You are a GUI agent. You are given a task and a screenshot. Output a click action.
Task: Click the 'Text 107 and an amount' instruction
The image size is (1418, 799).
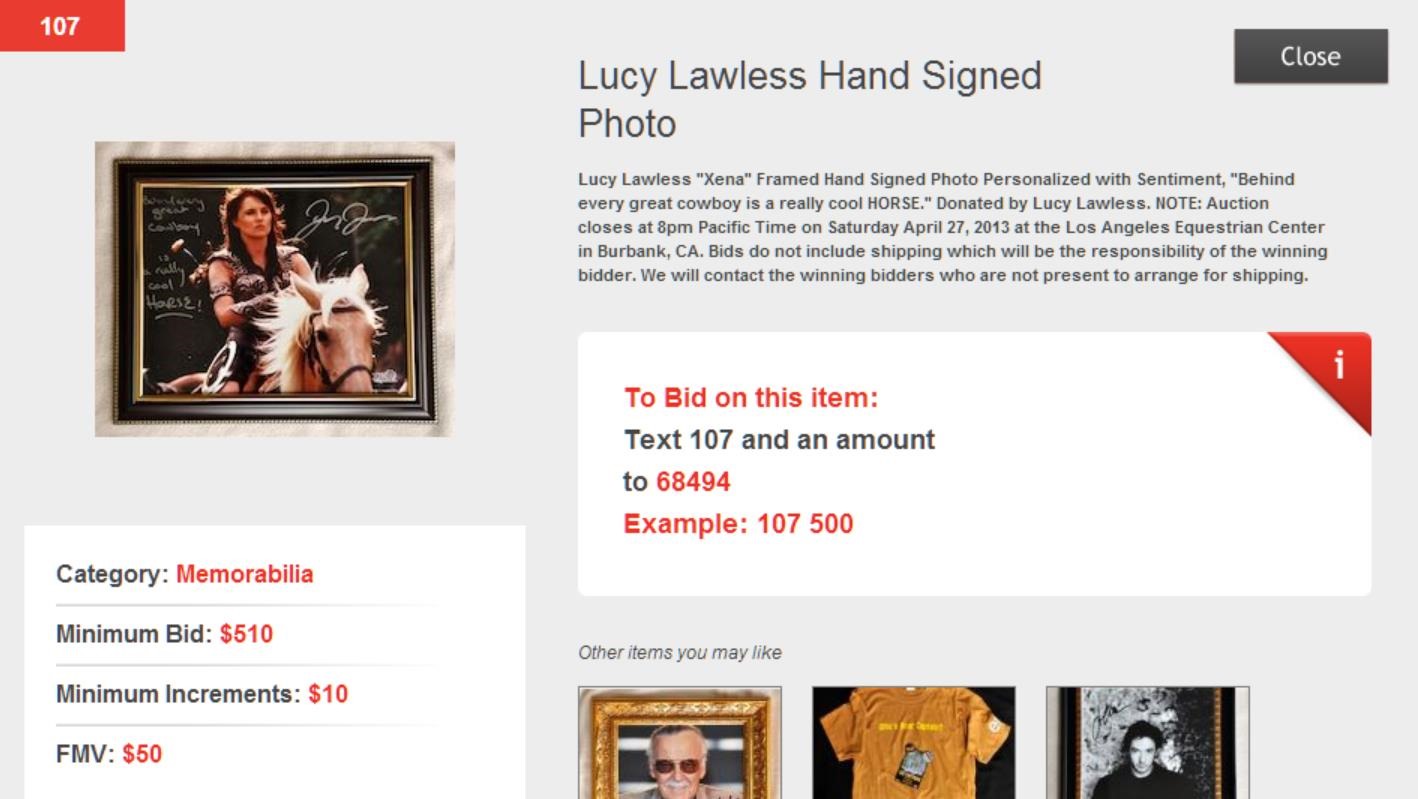[x=780, y=440]
